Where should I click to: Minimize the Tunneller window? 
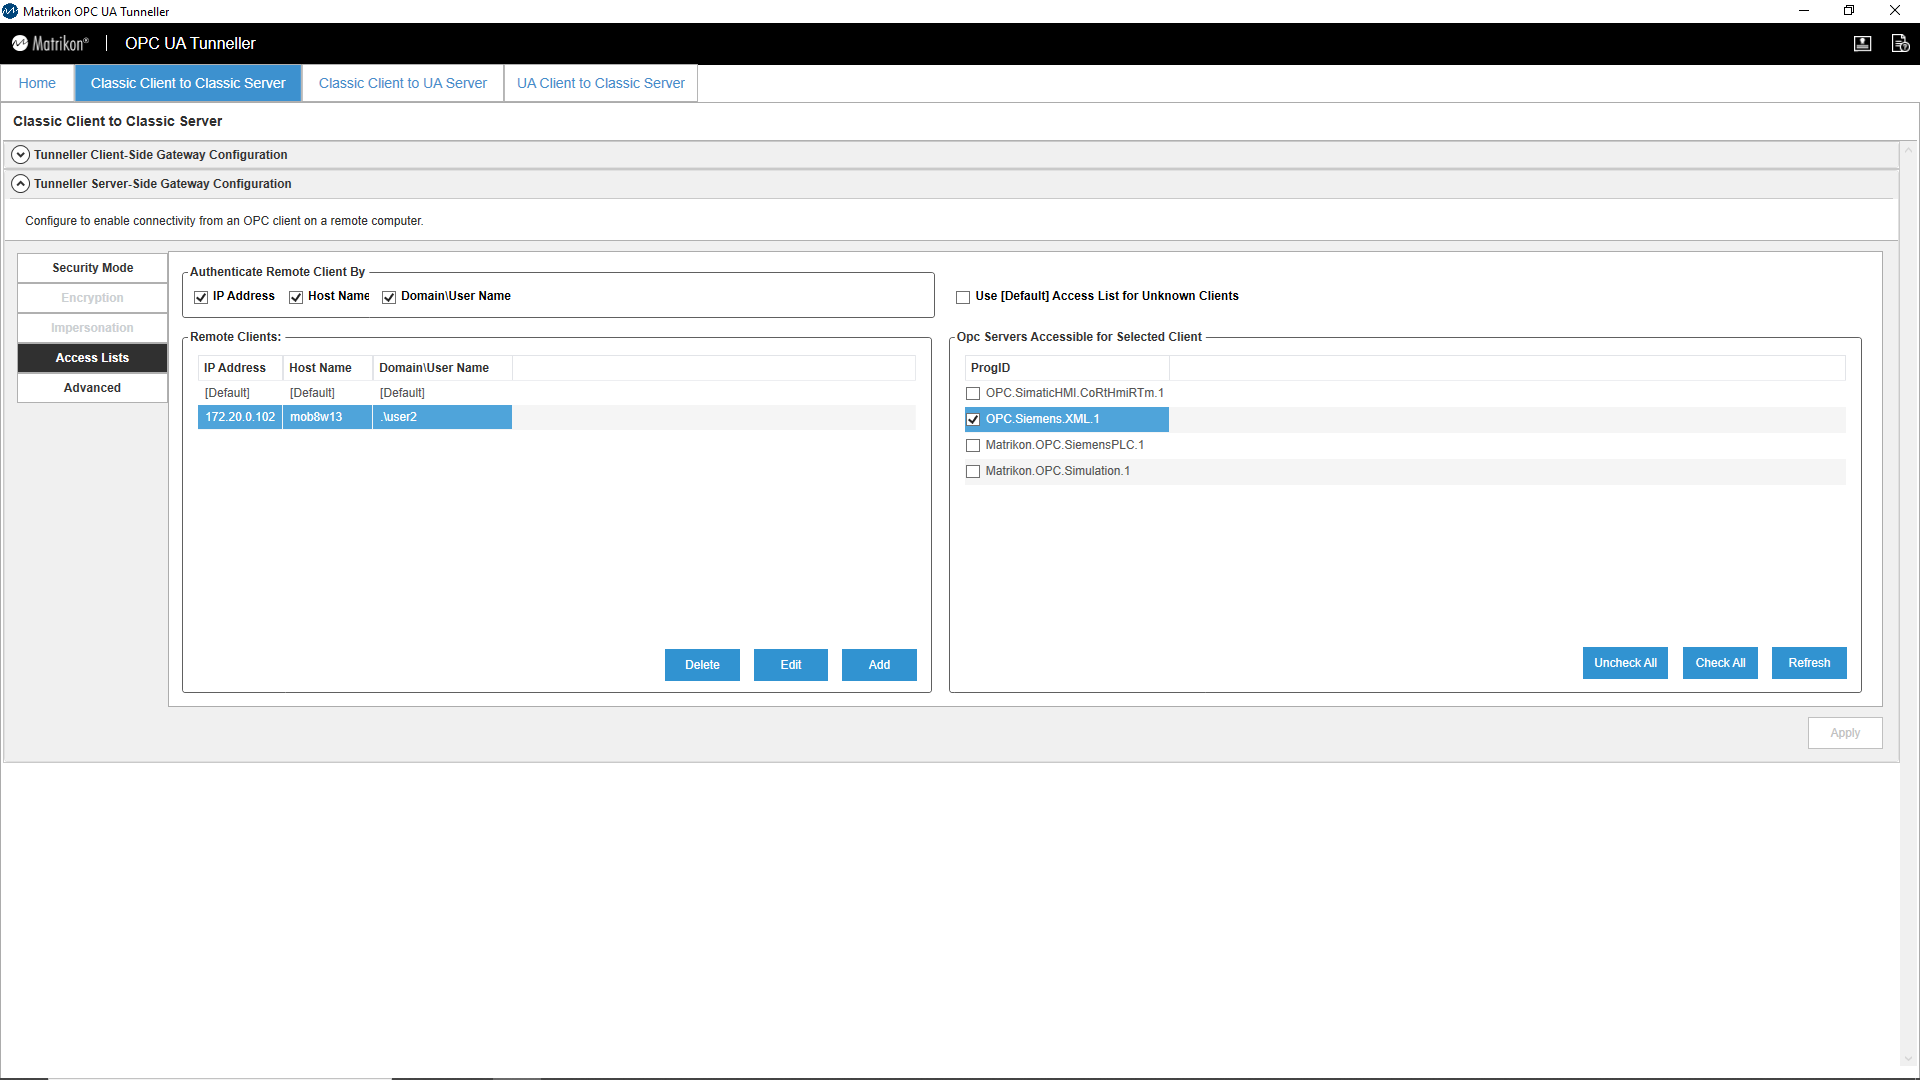pos(1804,11)
